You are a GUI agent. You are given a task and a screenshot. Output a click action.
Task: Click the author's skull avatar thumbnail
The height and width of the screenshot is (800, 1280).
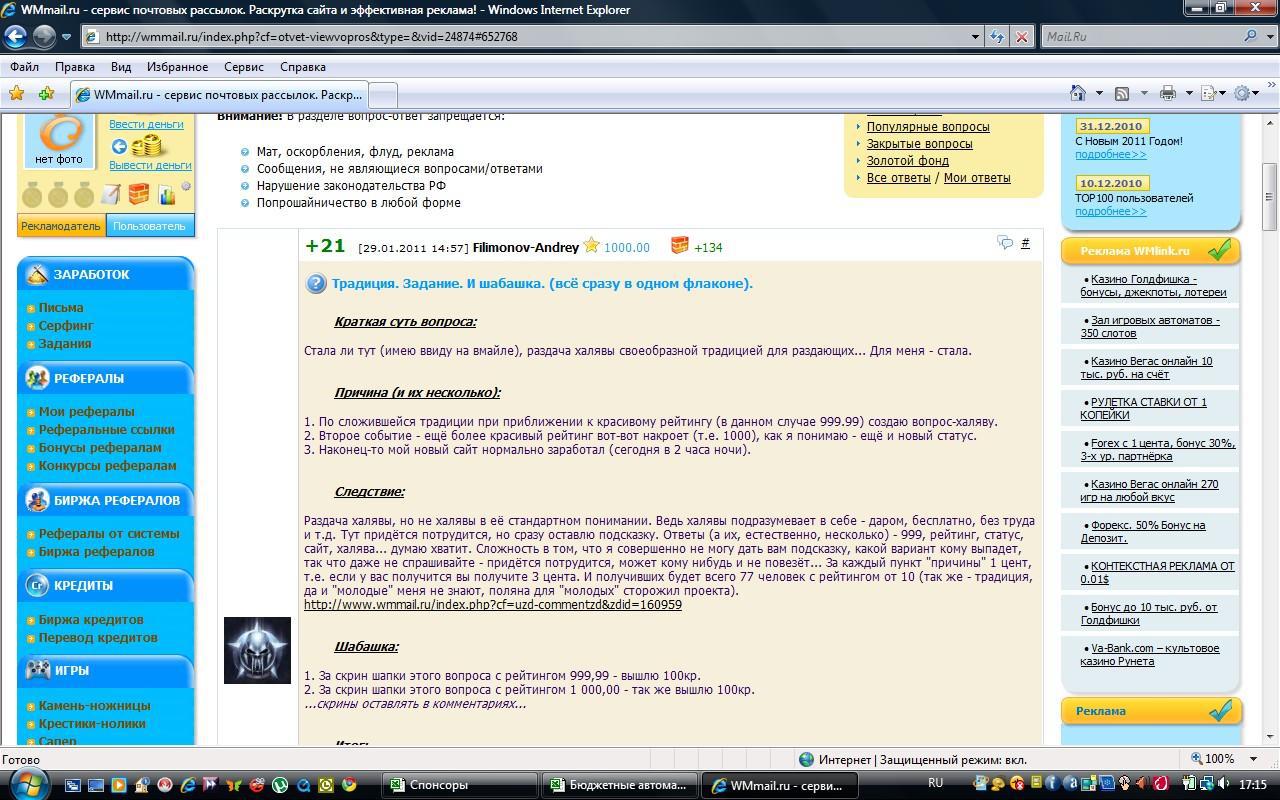click(x=257, y=650)
